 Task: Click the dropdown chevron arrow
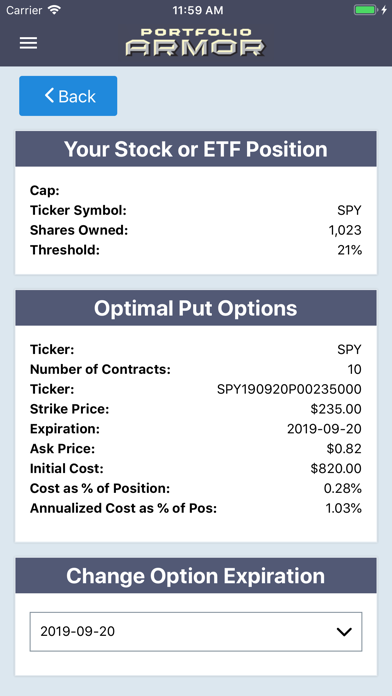344,632
